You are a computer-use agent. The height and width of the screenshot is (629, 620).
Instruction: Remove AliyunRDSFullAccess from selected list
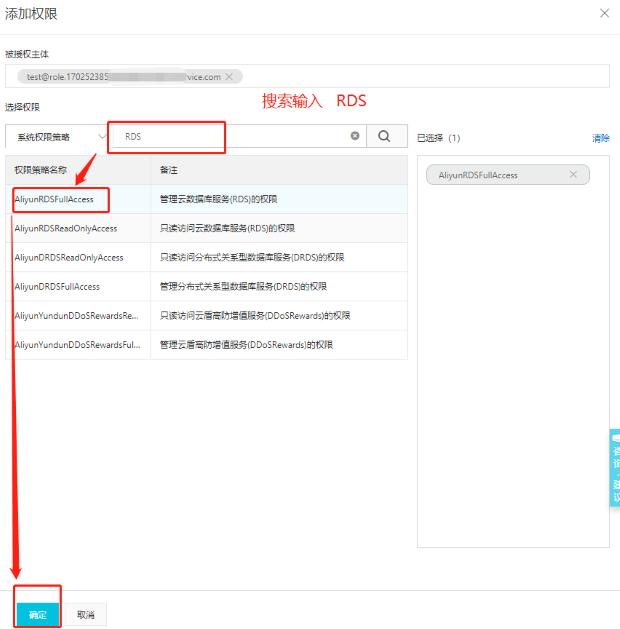[x=573, y=175]
